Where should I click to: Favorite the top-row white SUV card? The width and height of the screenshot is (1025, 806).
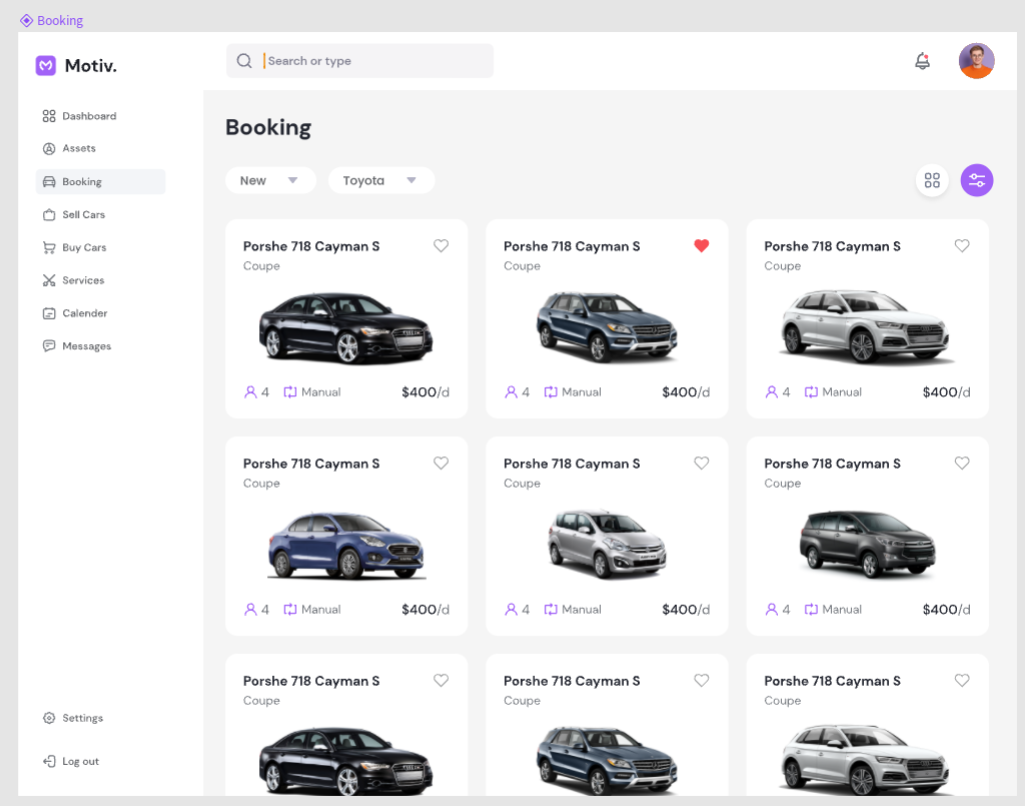(x=962, y=246)
